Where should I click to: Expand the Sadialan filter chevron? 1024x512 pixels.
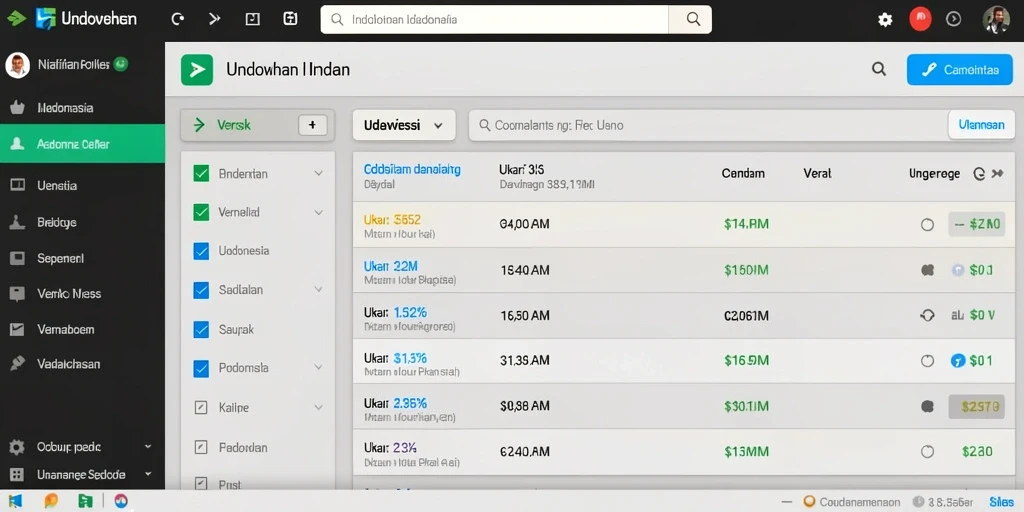(x=318, y=289)
